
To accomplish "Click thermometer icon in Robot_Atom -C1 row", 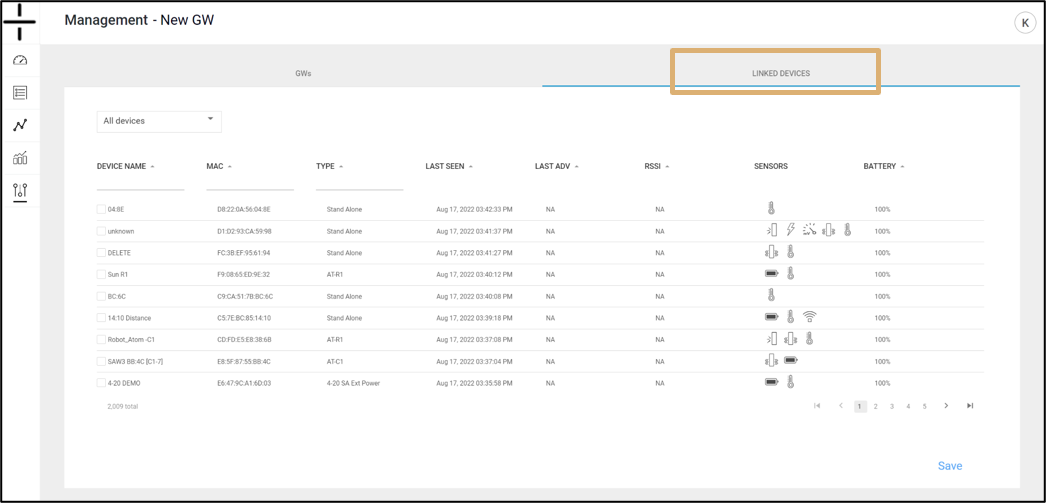I will [809, 338].
